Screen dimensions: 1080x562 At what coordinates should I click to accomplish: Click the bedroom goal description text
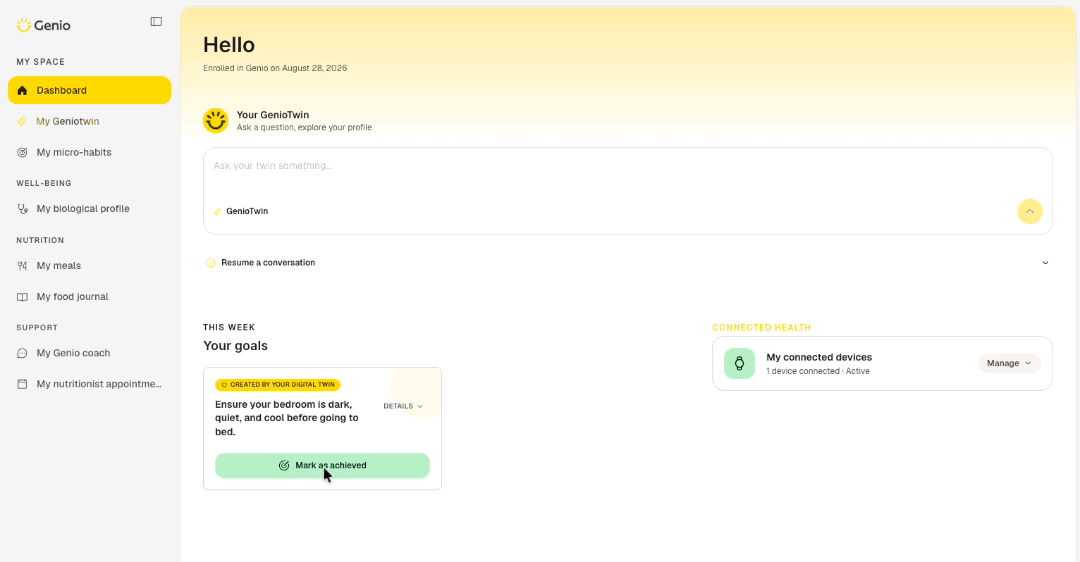(287, 418)
